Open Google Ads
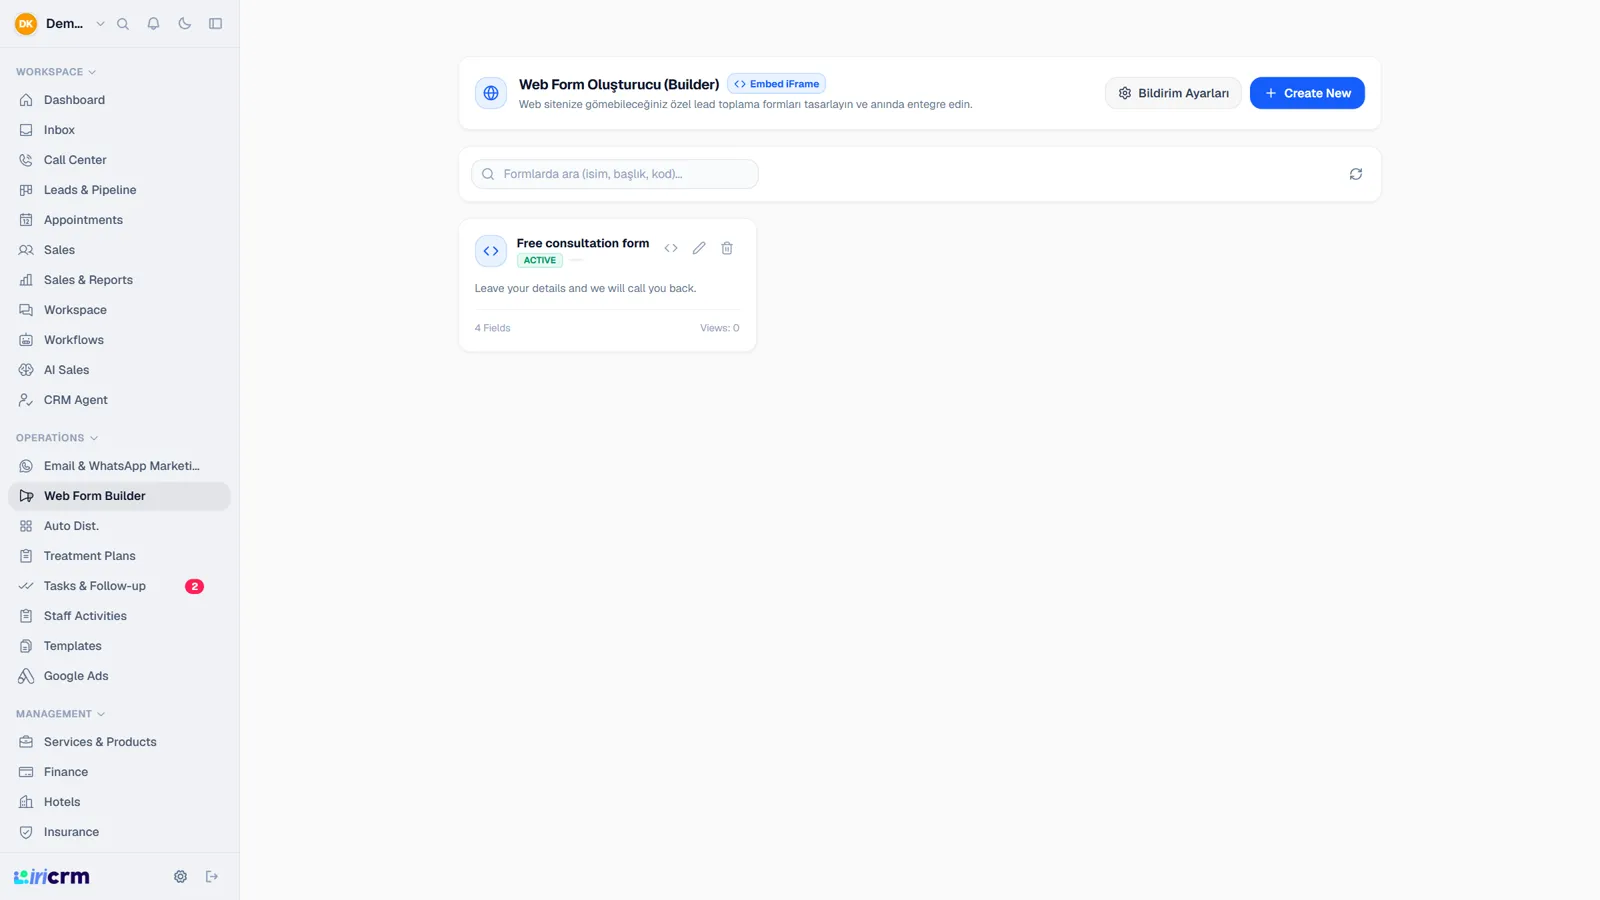 point(119,676)
